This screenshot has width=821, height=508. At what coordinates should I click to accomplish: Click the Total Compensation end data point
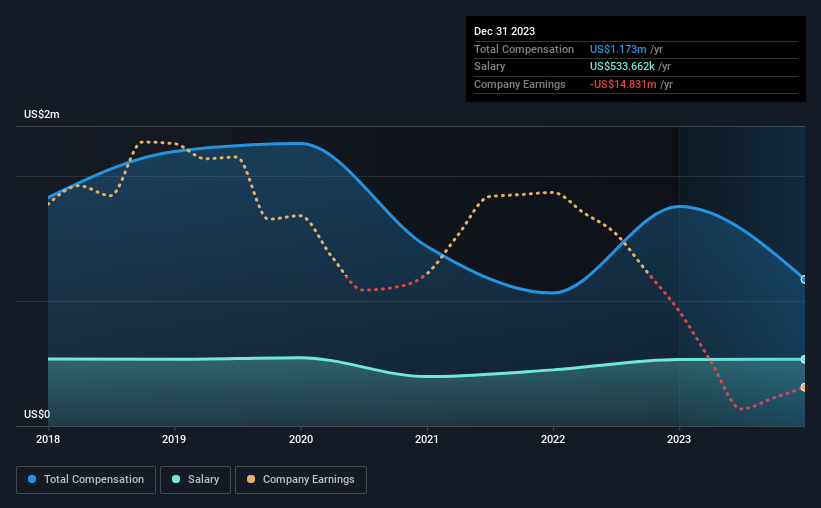(804, 280)
